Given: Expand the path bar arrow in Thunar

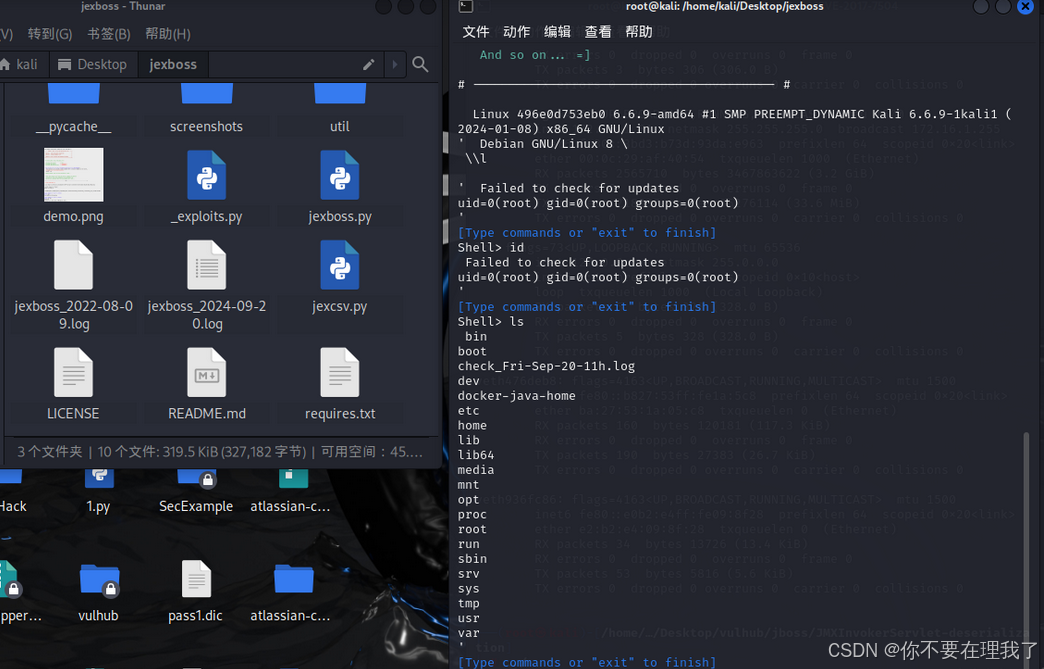Looking at the screenshot, I should pos(395,65).
